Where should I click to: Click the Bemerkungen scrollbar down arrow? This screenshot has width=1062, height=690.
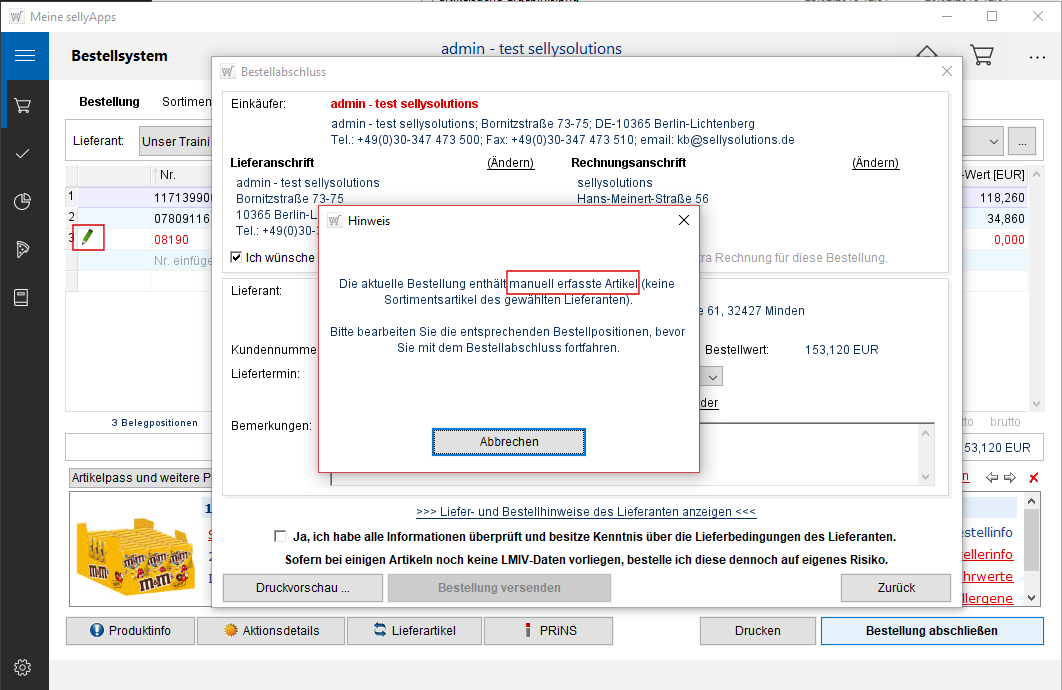[926, 477]
